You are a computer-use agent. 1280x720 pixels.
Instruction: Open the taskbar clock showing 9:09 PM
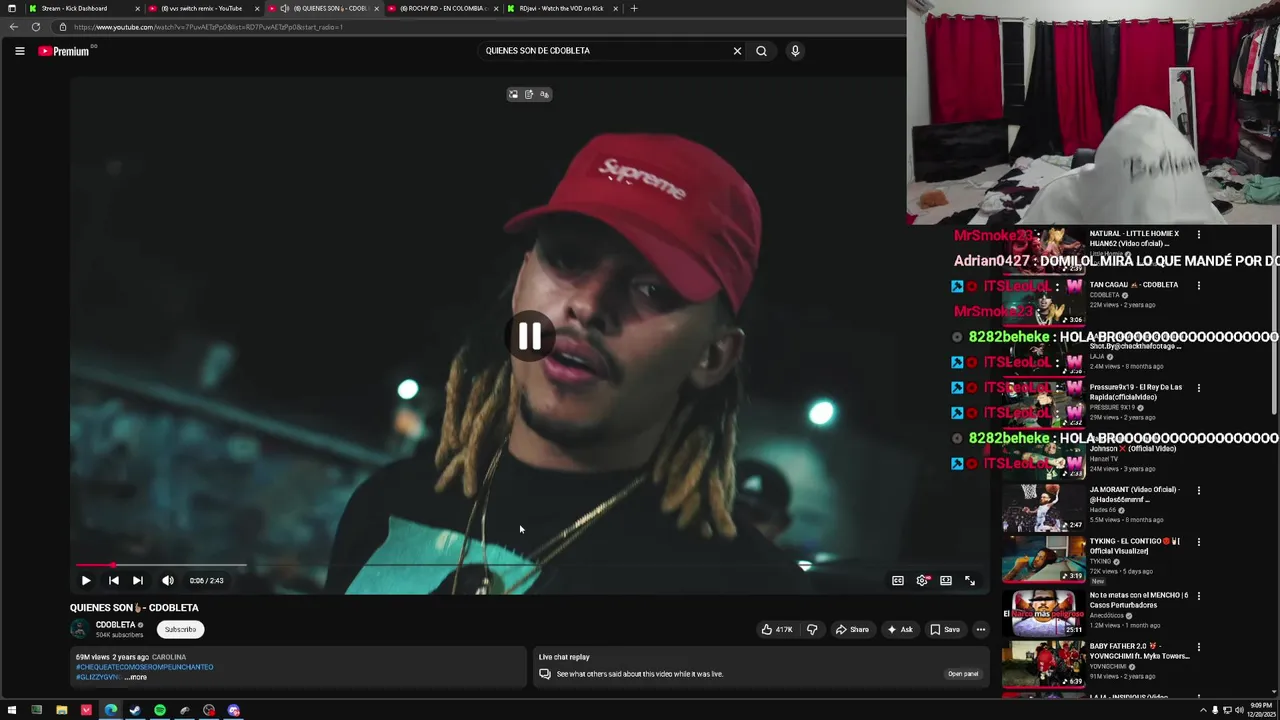1261,710
